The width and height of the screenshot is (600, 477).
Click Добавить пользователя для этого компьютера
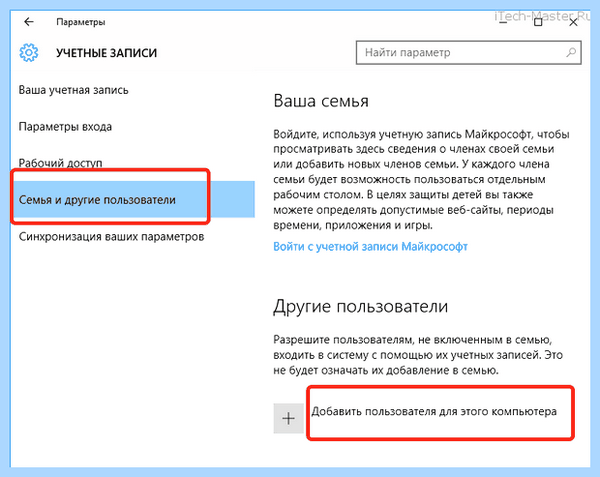434,412
